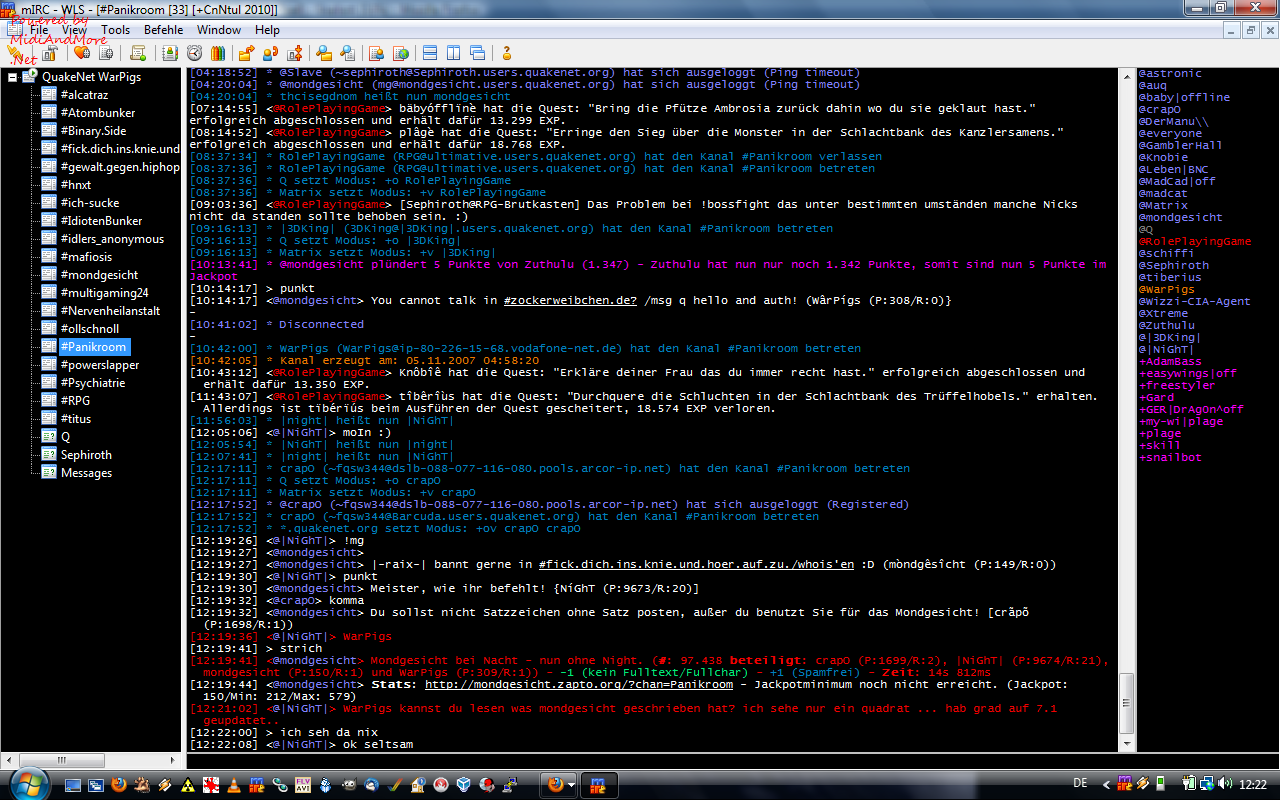Image resolution: width=1280 pixels, height=800 pixels.
Task: Tile windows horizontally using toolbar icon
Action: (x=430, y=53)
